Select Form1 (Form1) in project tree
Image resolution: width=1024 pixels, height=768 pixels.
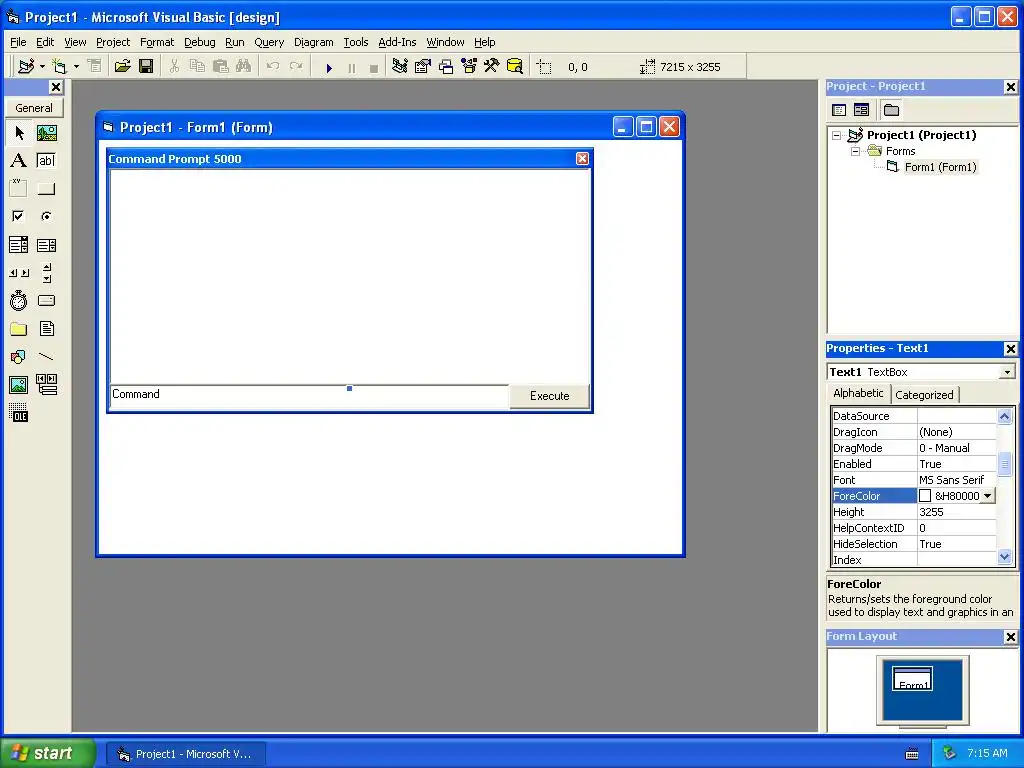point(940,167)
